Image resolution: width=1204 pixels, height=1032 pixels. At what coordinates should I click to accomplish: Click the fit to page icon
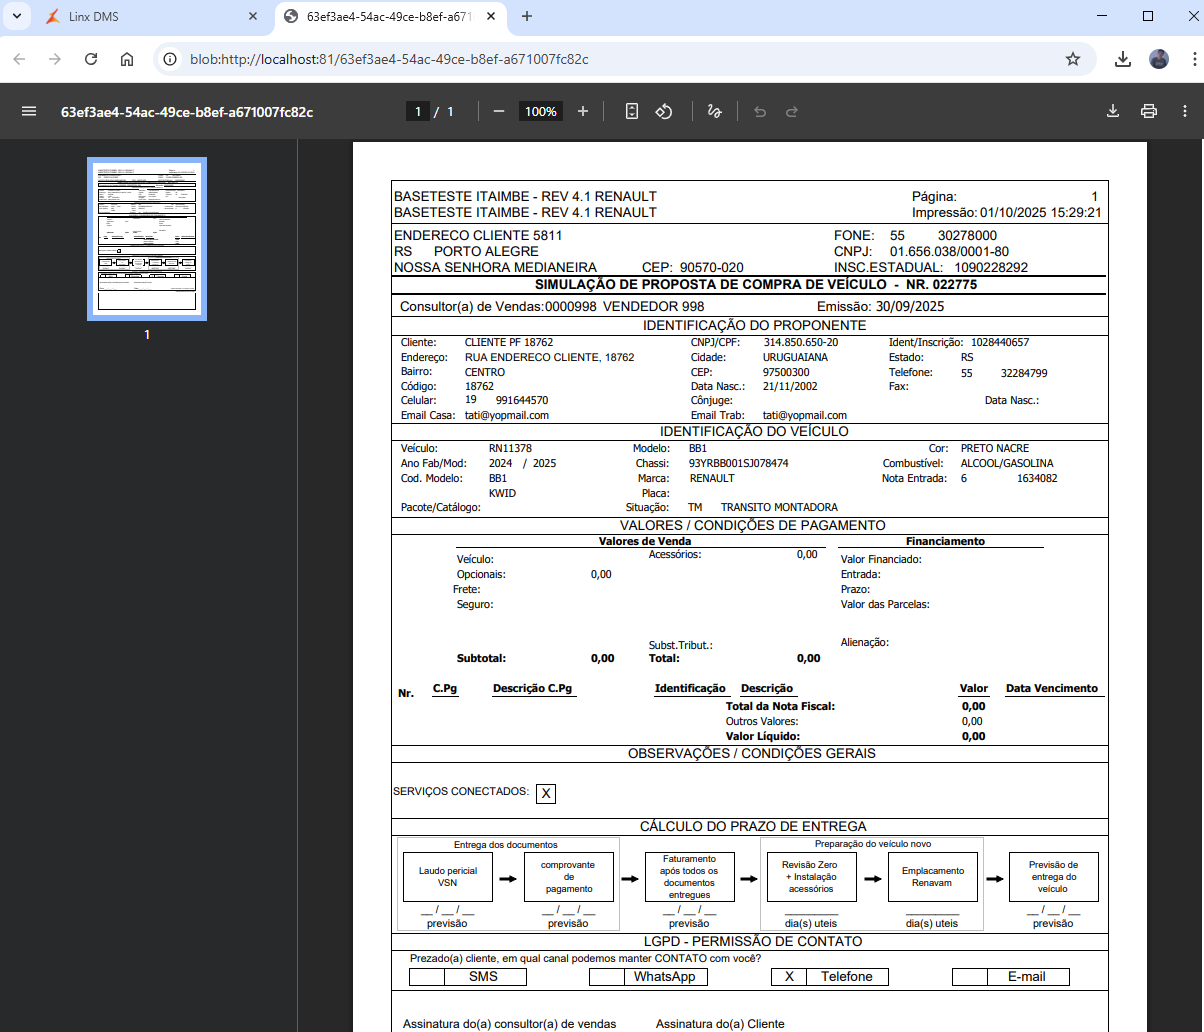(632, 111)
